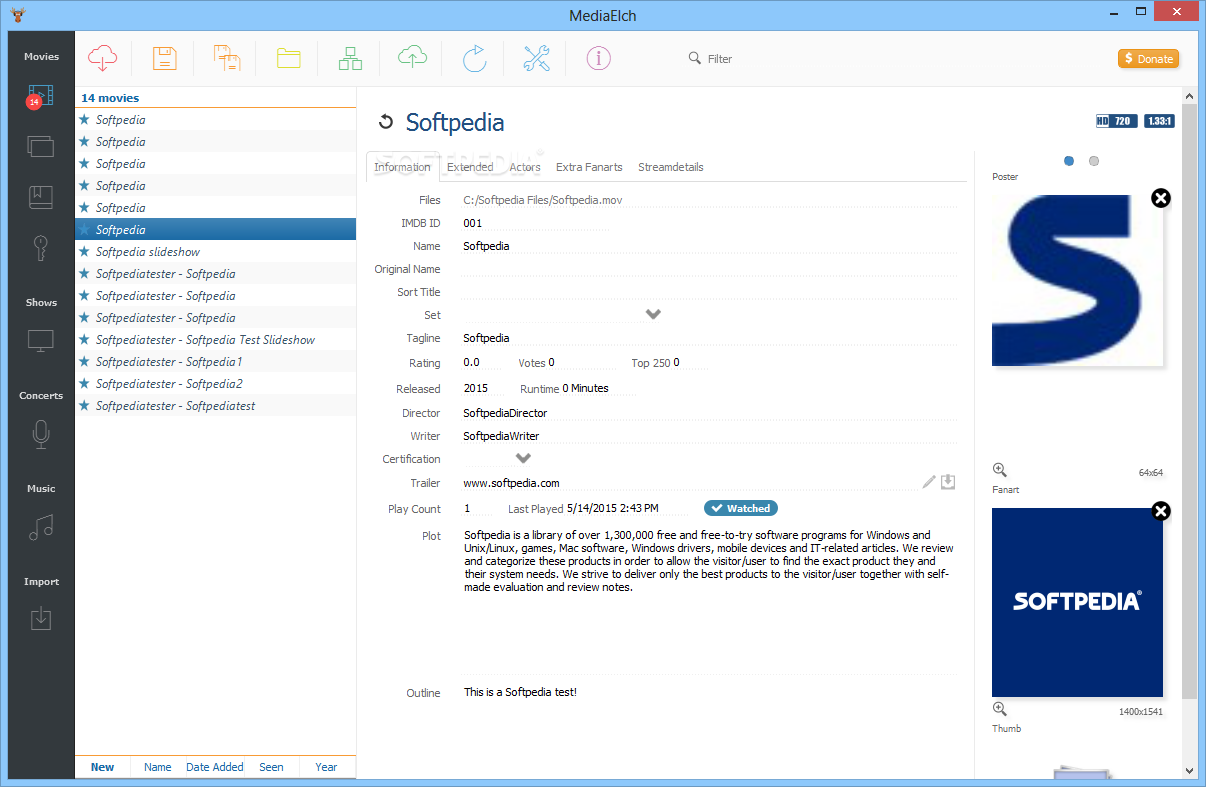Open the certifications key sidebar icon
Screen dimensions: 1206x787
coord(41,247)
